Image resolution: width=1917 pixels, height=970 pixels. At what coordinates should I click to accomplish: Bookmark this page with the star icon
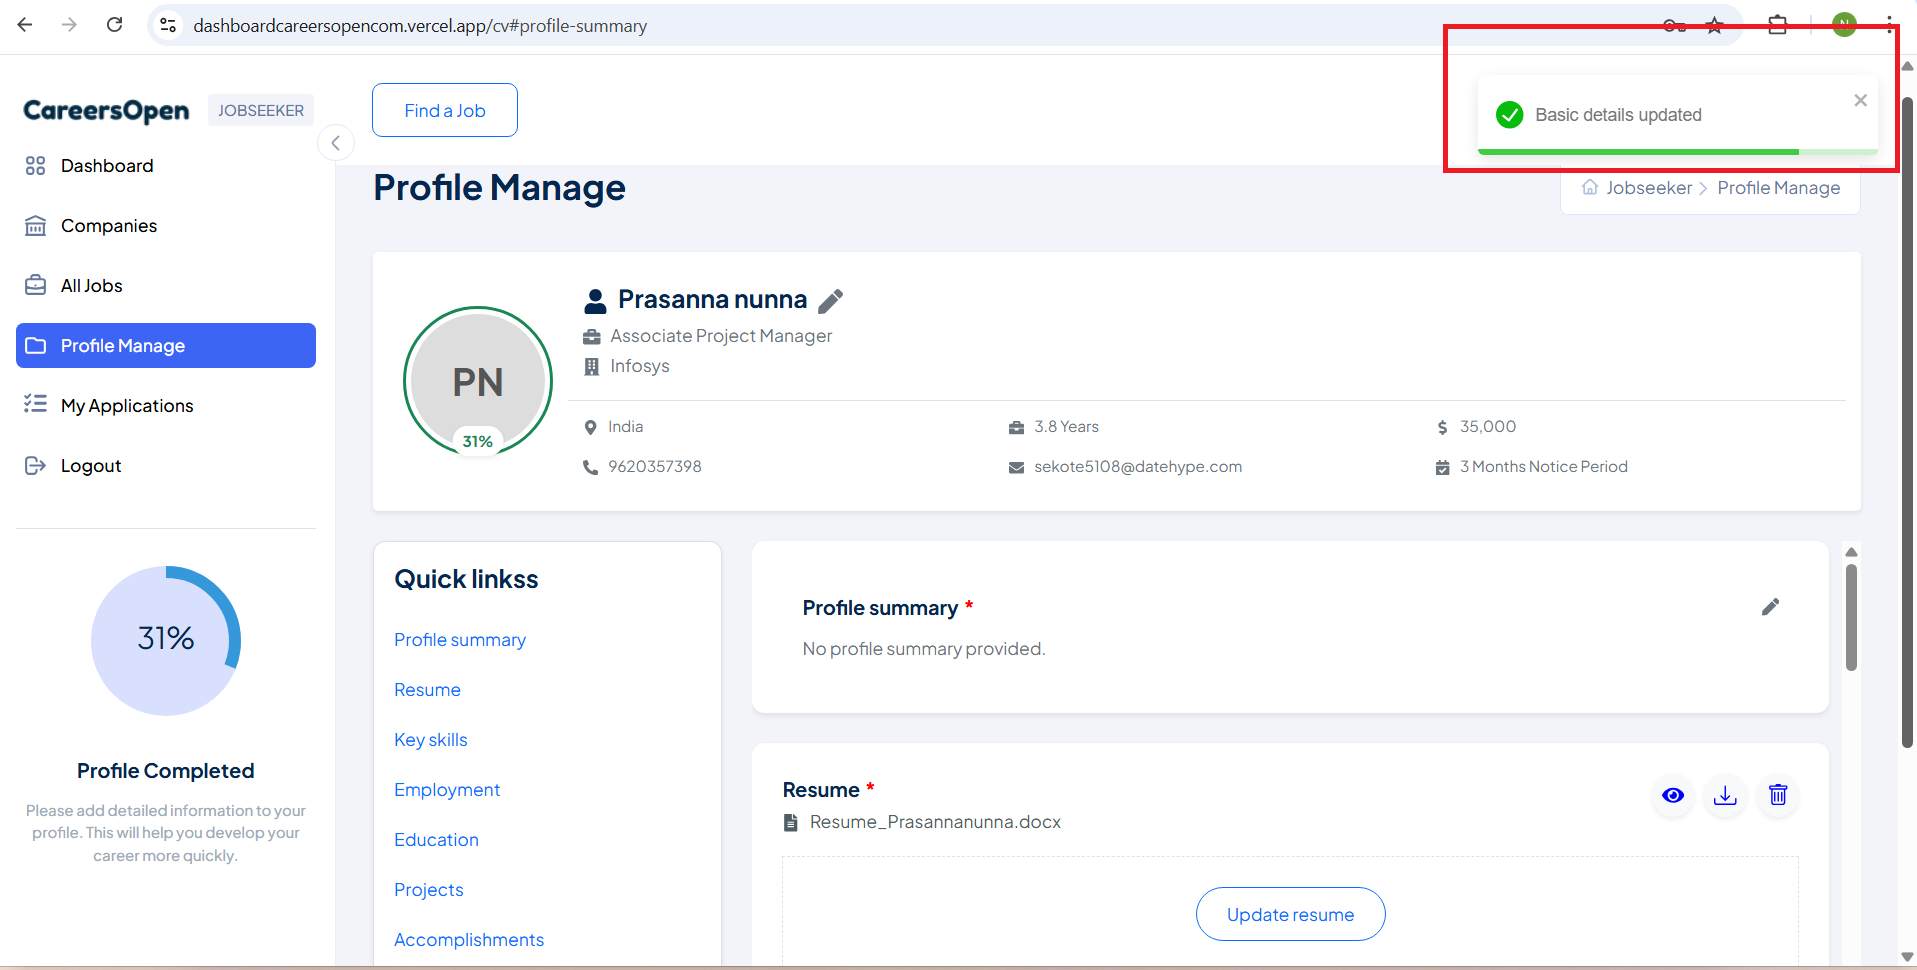point(1714,25)
